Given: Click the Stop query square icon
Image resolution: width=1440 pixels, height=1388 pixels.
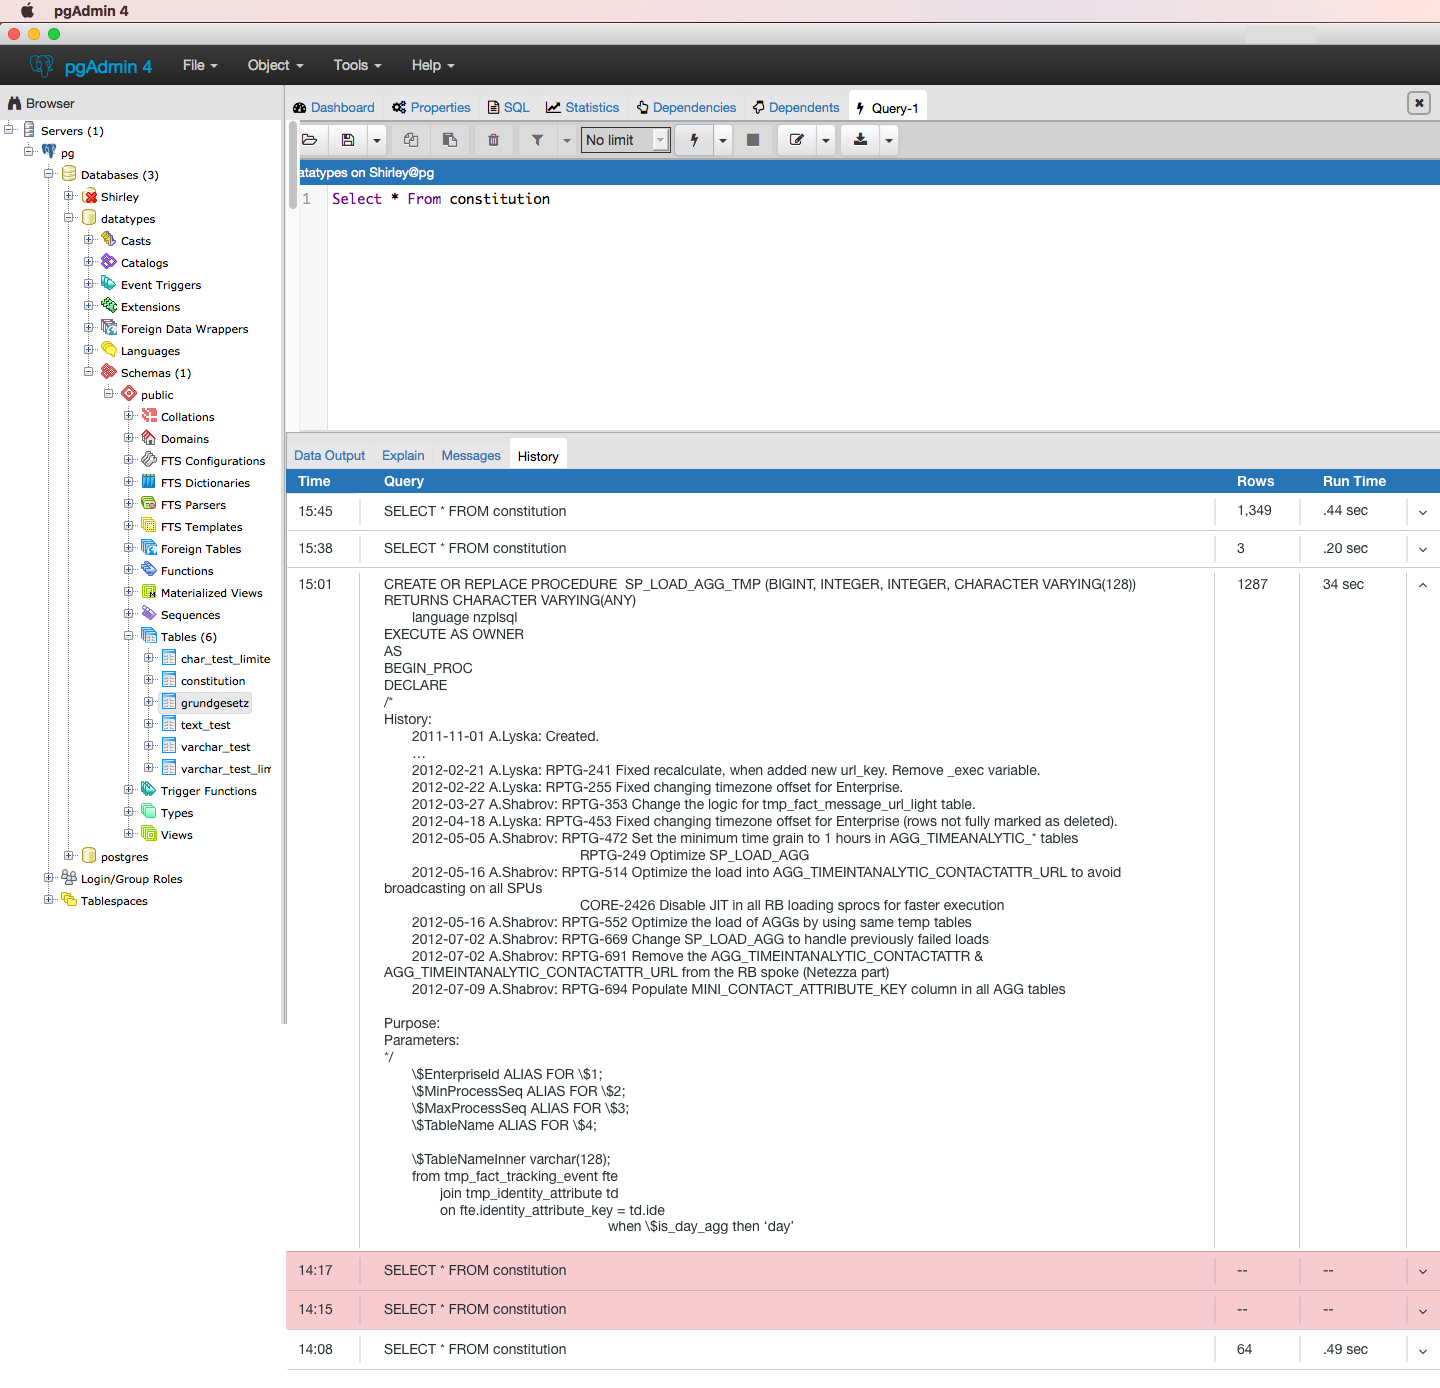Looking at the screenshot, I should point(753,140).
